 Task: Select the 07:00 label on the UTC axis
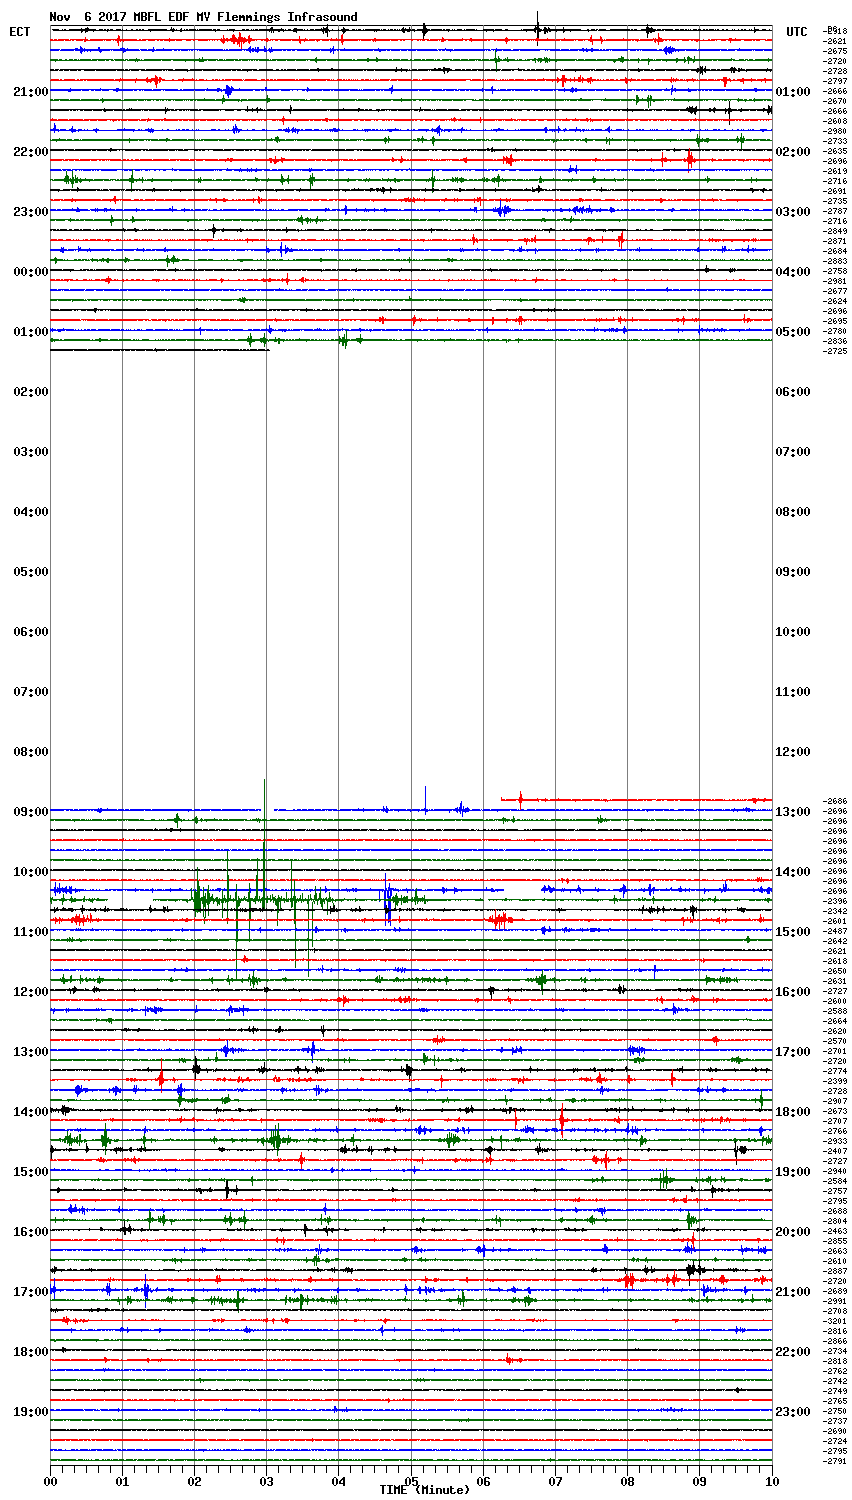tap(793, 452)
